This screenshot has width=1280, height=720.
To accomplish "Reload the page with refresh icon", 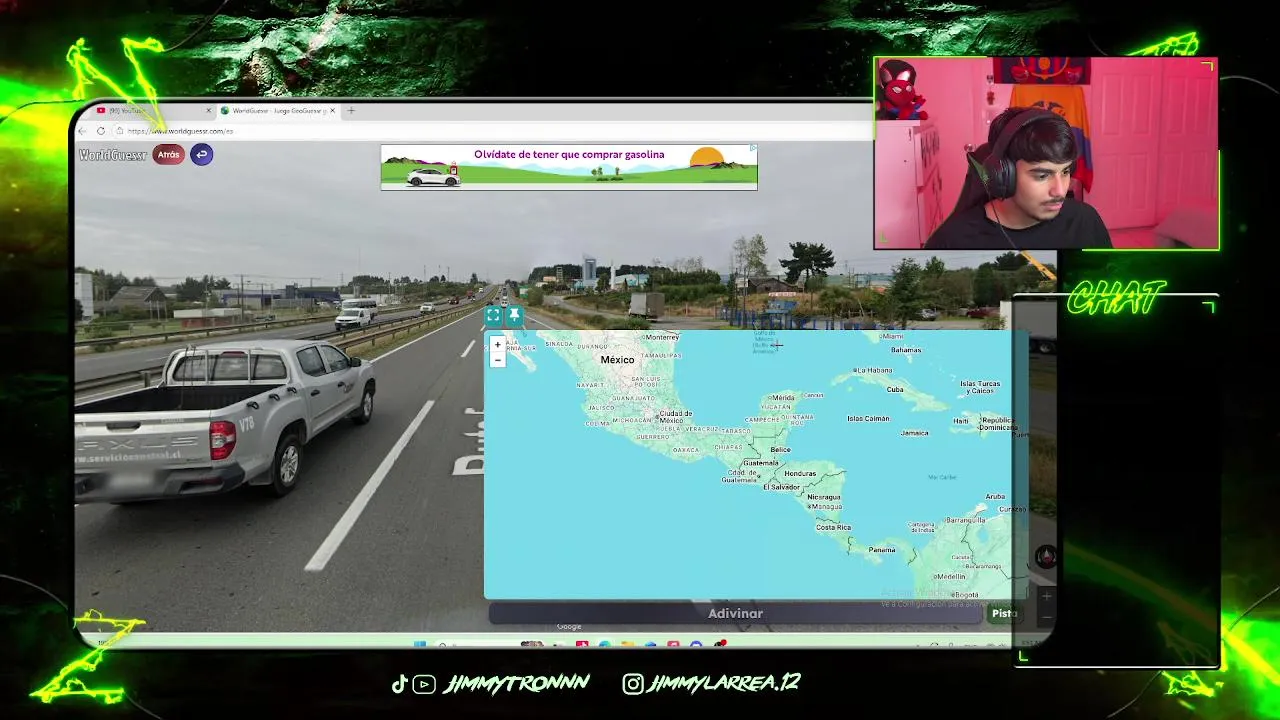I will coord(101,131).
